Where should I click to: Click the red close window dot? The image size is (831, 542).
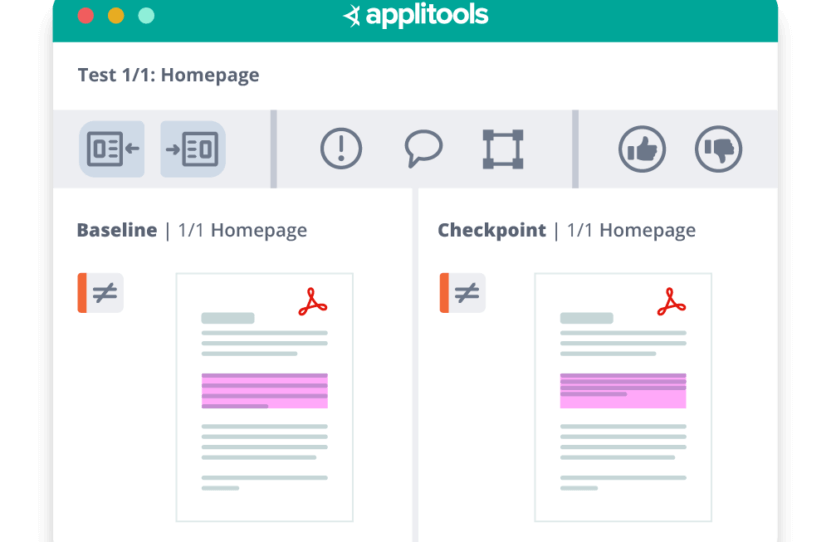85,16
